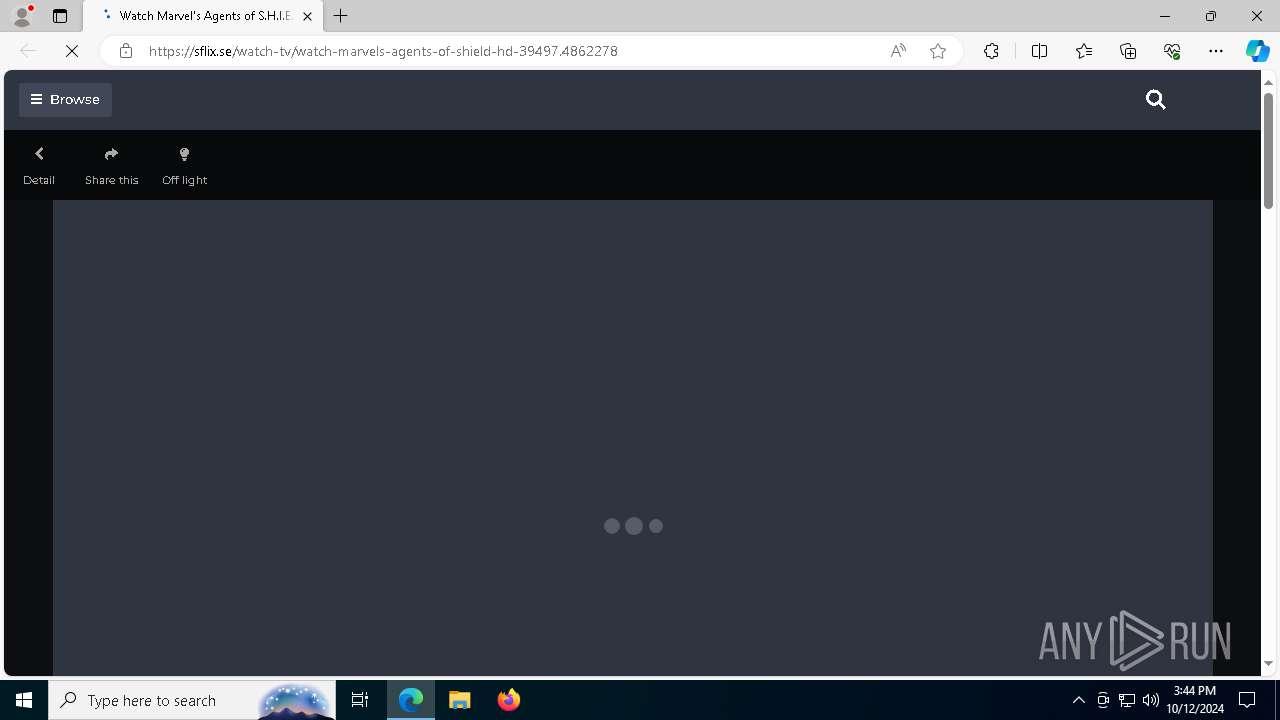The image size is (1280, 720).
Task: Click Microsoft Edge taskbar icon
Action: [x=411, y=700]
